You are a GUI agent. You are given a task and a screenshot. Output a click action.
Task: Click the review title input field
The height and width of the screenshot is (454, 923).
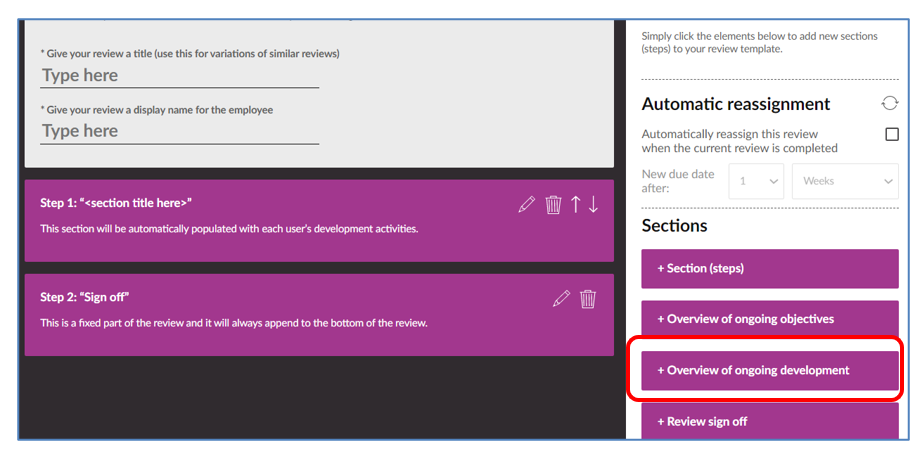tap(180, 76)
